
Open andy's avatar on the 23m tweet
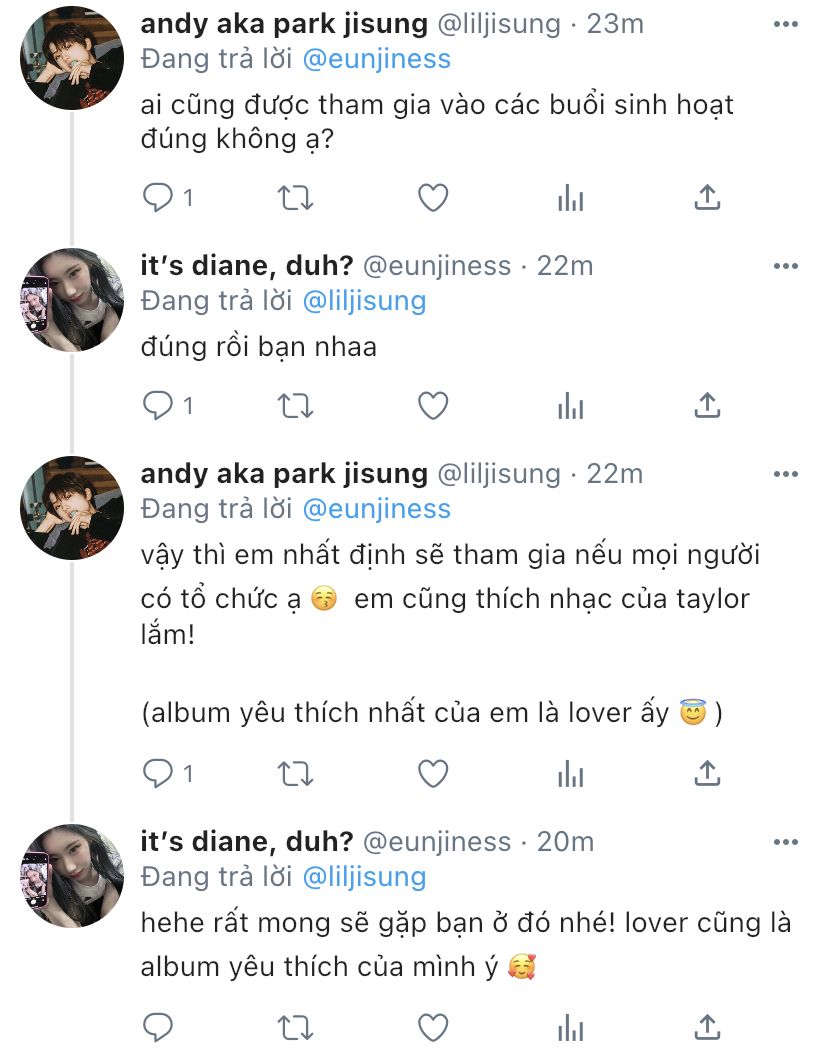tap(72, 58)
